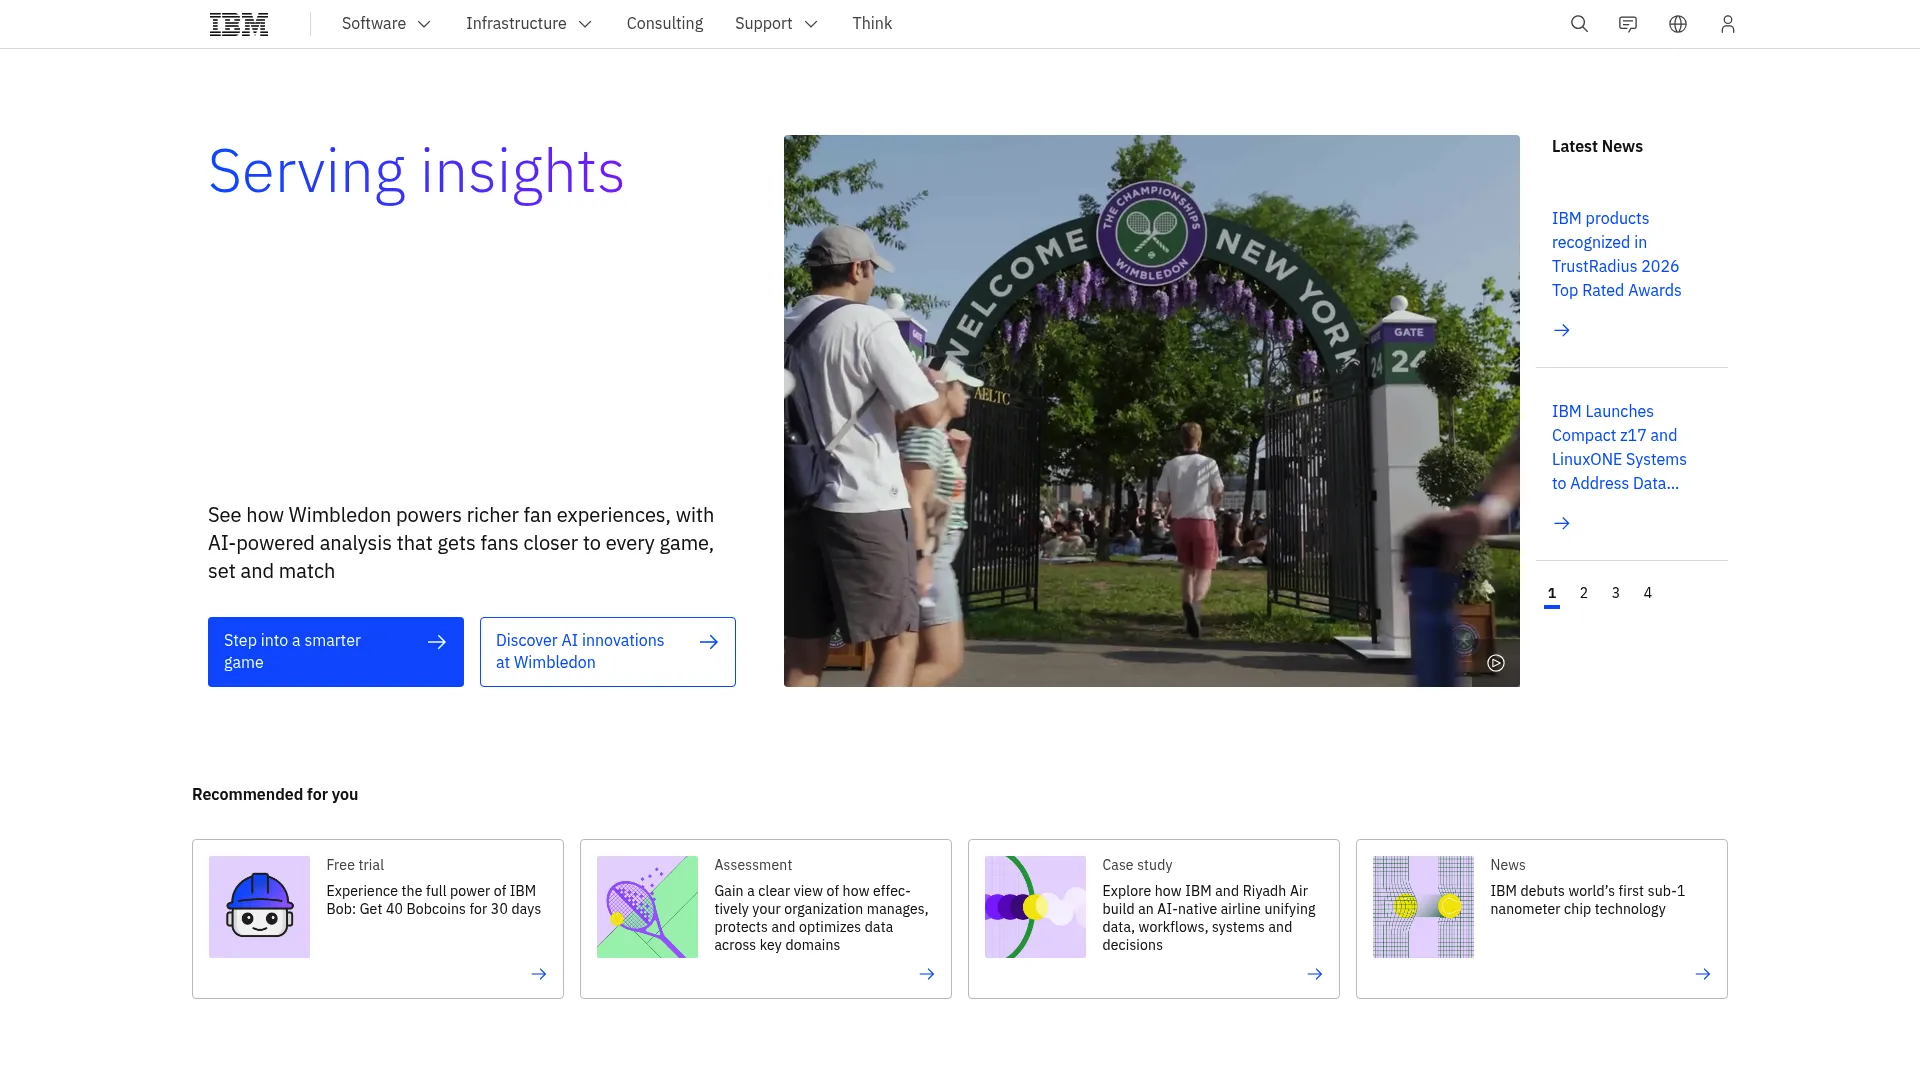This screenshot has height=1080, width=1920.
Task: Click the video play/pause icon
Action: (x=1496, y=663)
